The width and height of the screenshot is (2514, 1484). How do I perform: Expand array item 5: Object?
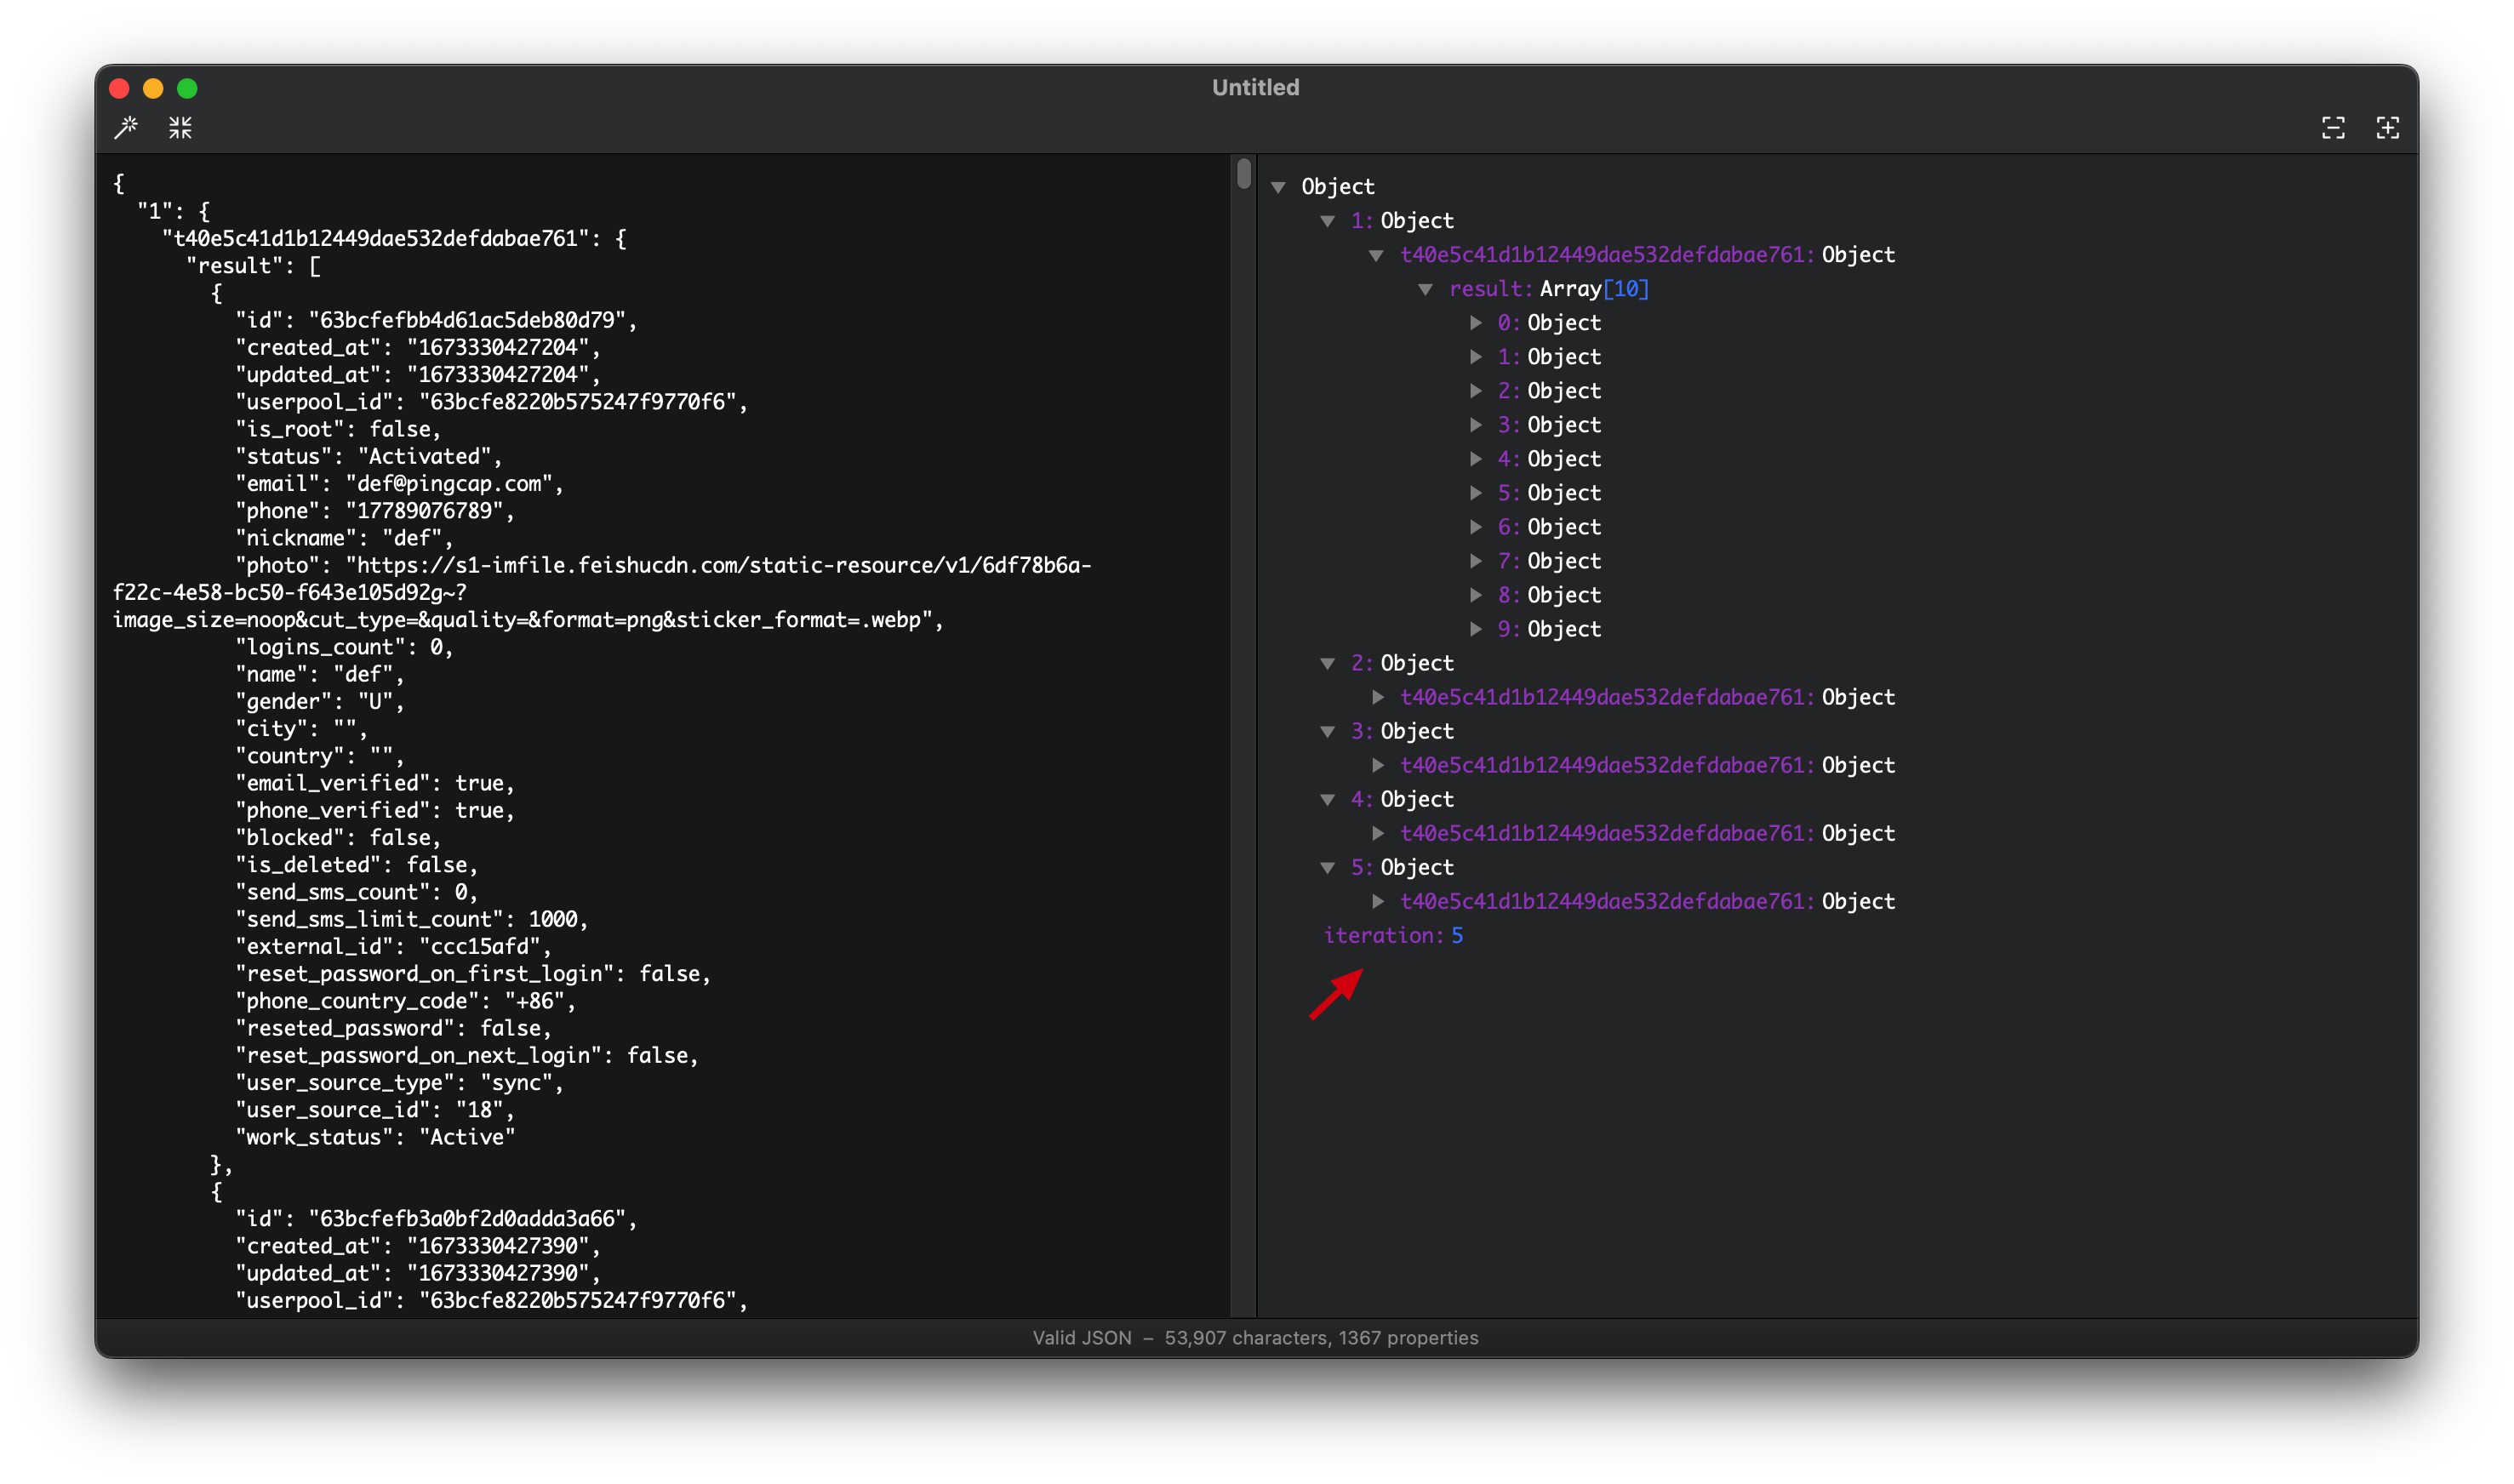1476,493
